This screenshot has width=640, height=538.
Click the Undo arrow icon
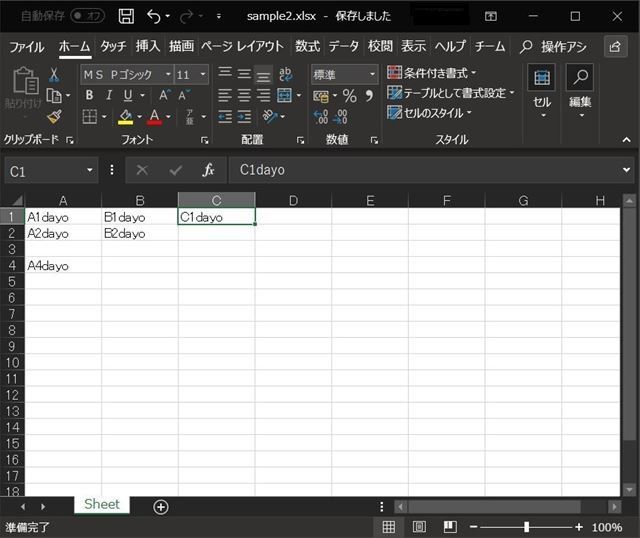tap(153, 16)
